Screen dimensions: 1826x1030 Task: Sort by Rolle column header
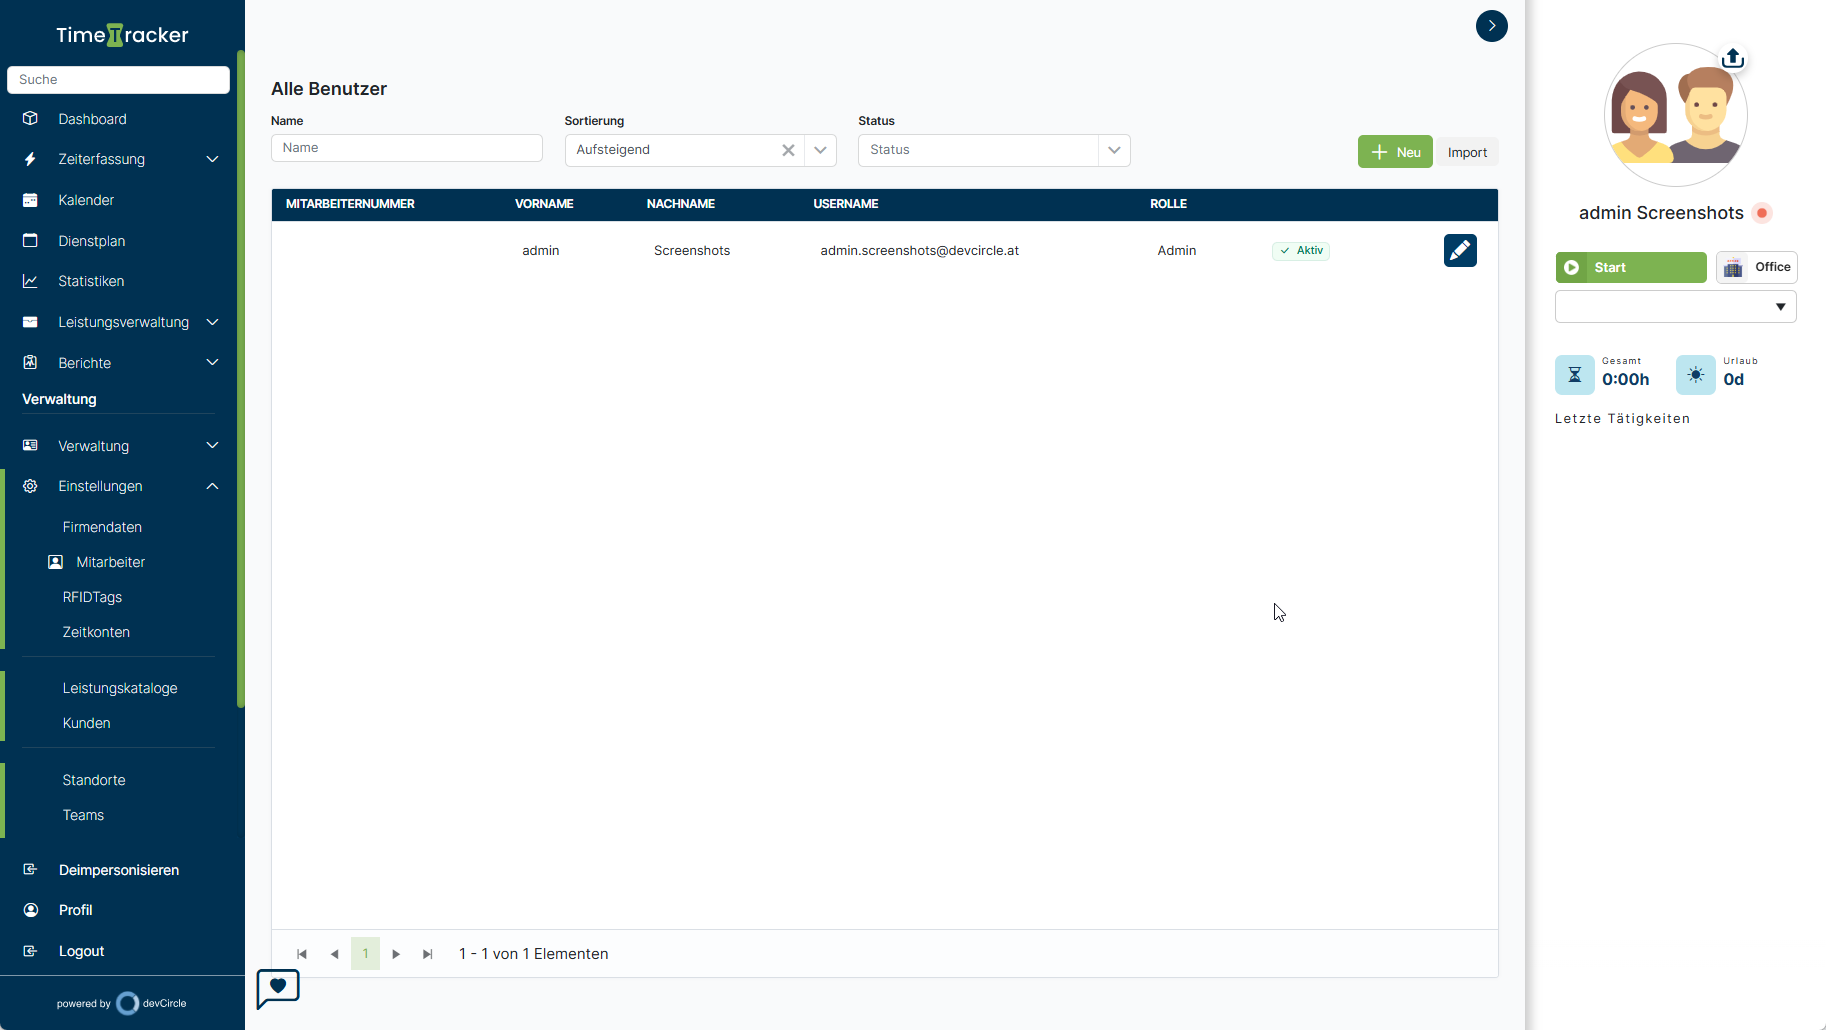pyautogui.click(x=1168, y=204)
